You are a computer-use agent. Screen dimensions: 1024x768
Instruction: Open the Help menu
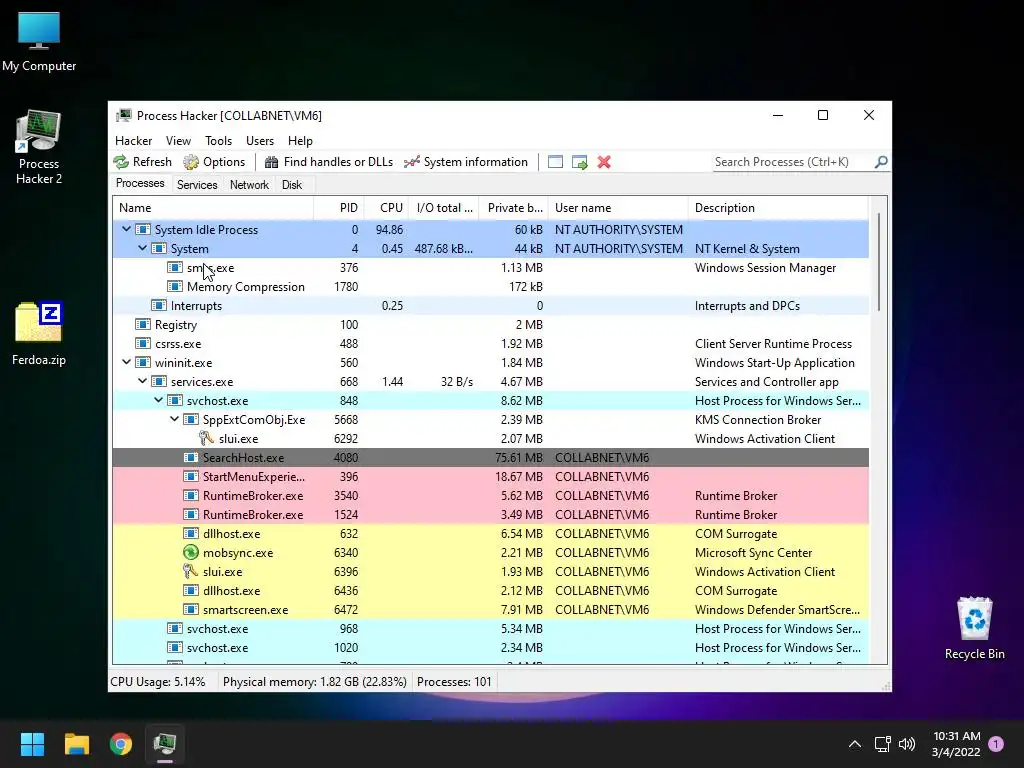[300, 140]
